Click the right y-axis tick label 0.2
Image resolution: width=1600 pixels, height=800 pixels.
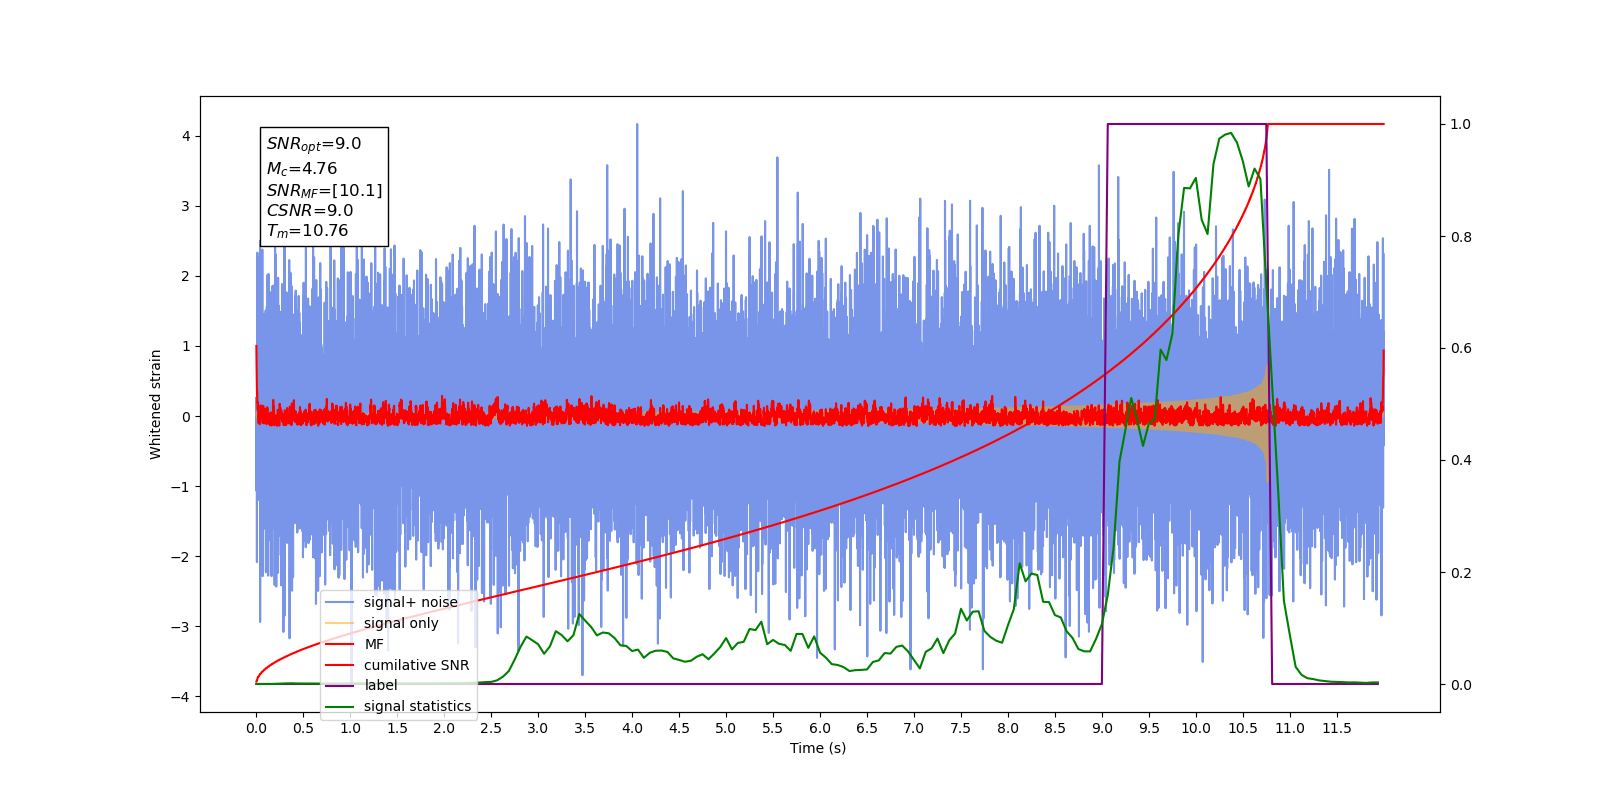pyautogui.click(x=1461, y=573)
